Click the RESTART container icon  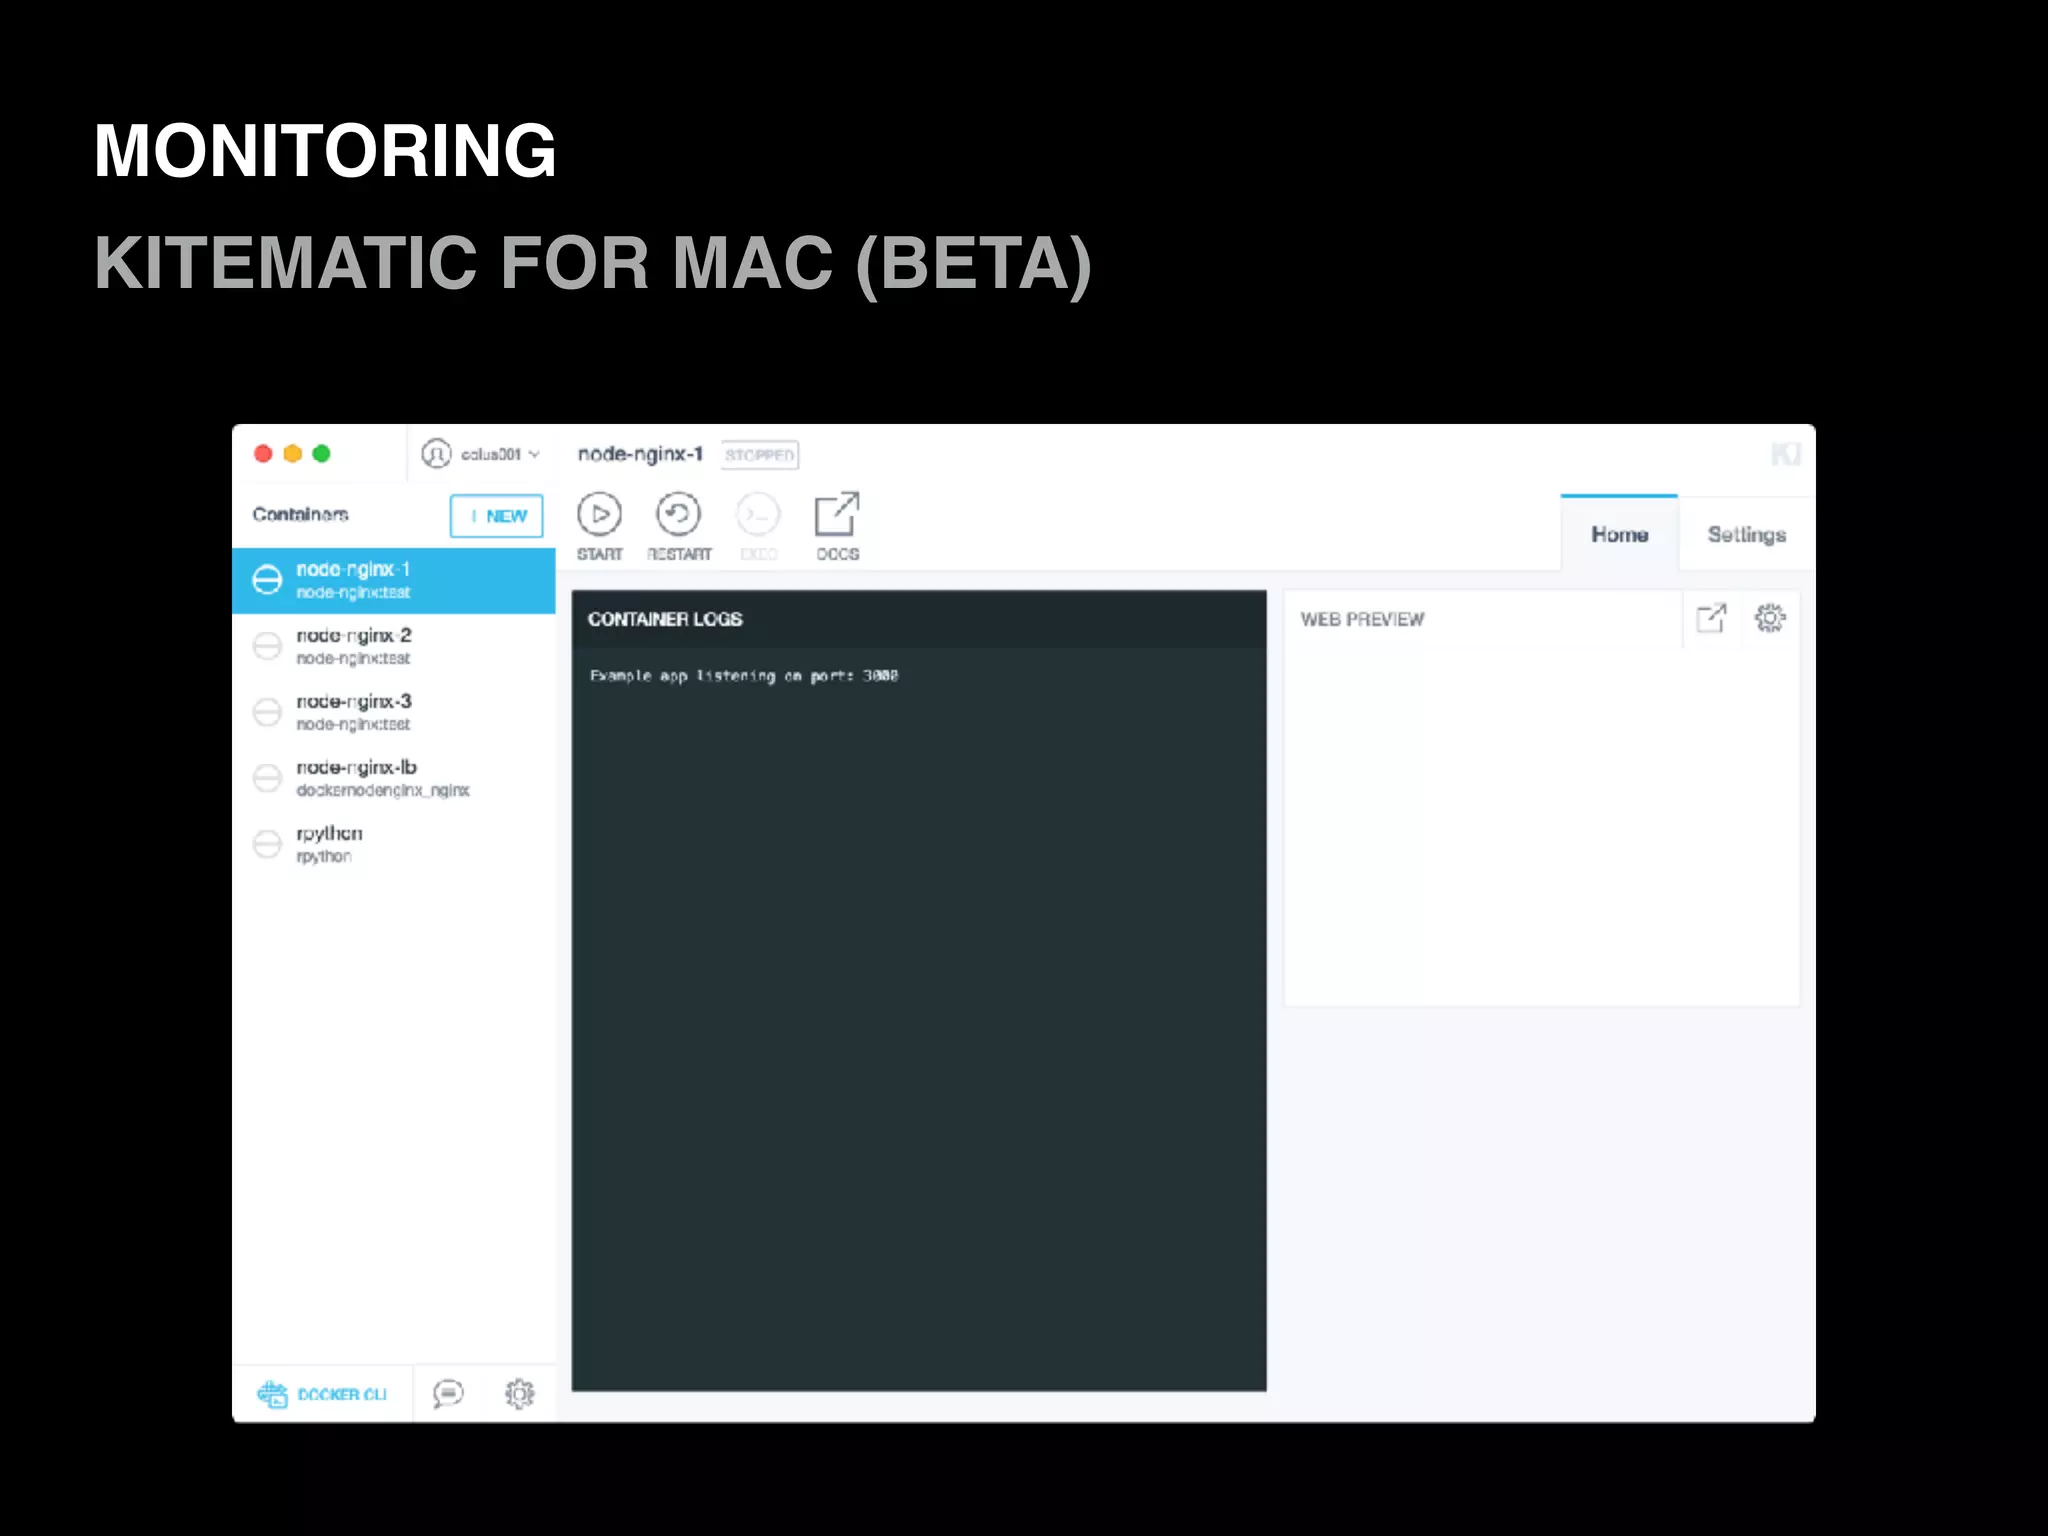click(678, 514)
